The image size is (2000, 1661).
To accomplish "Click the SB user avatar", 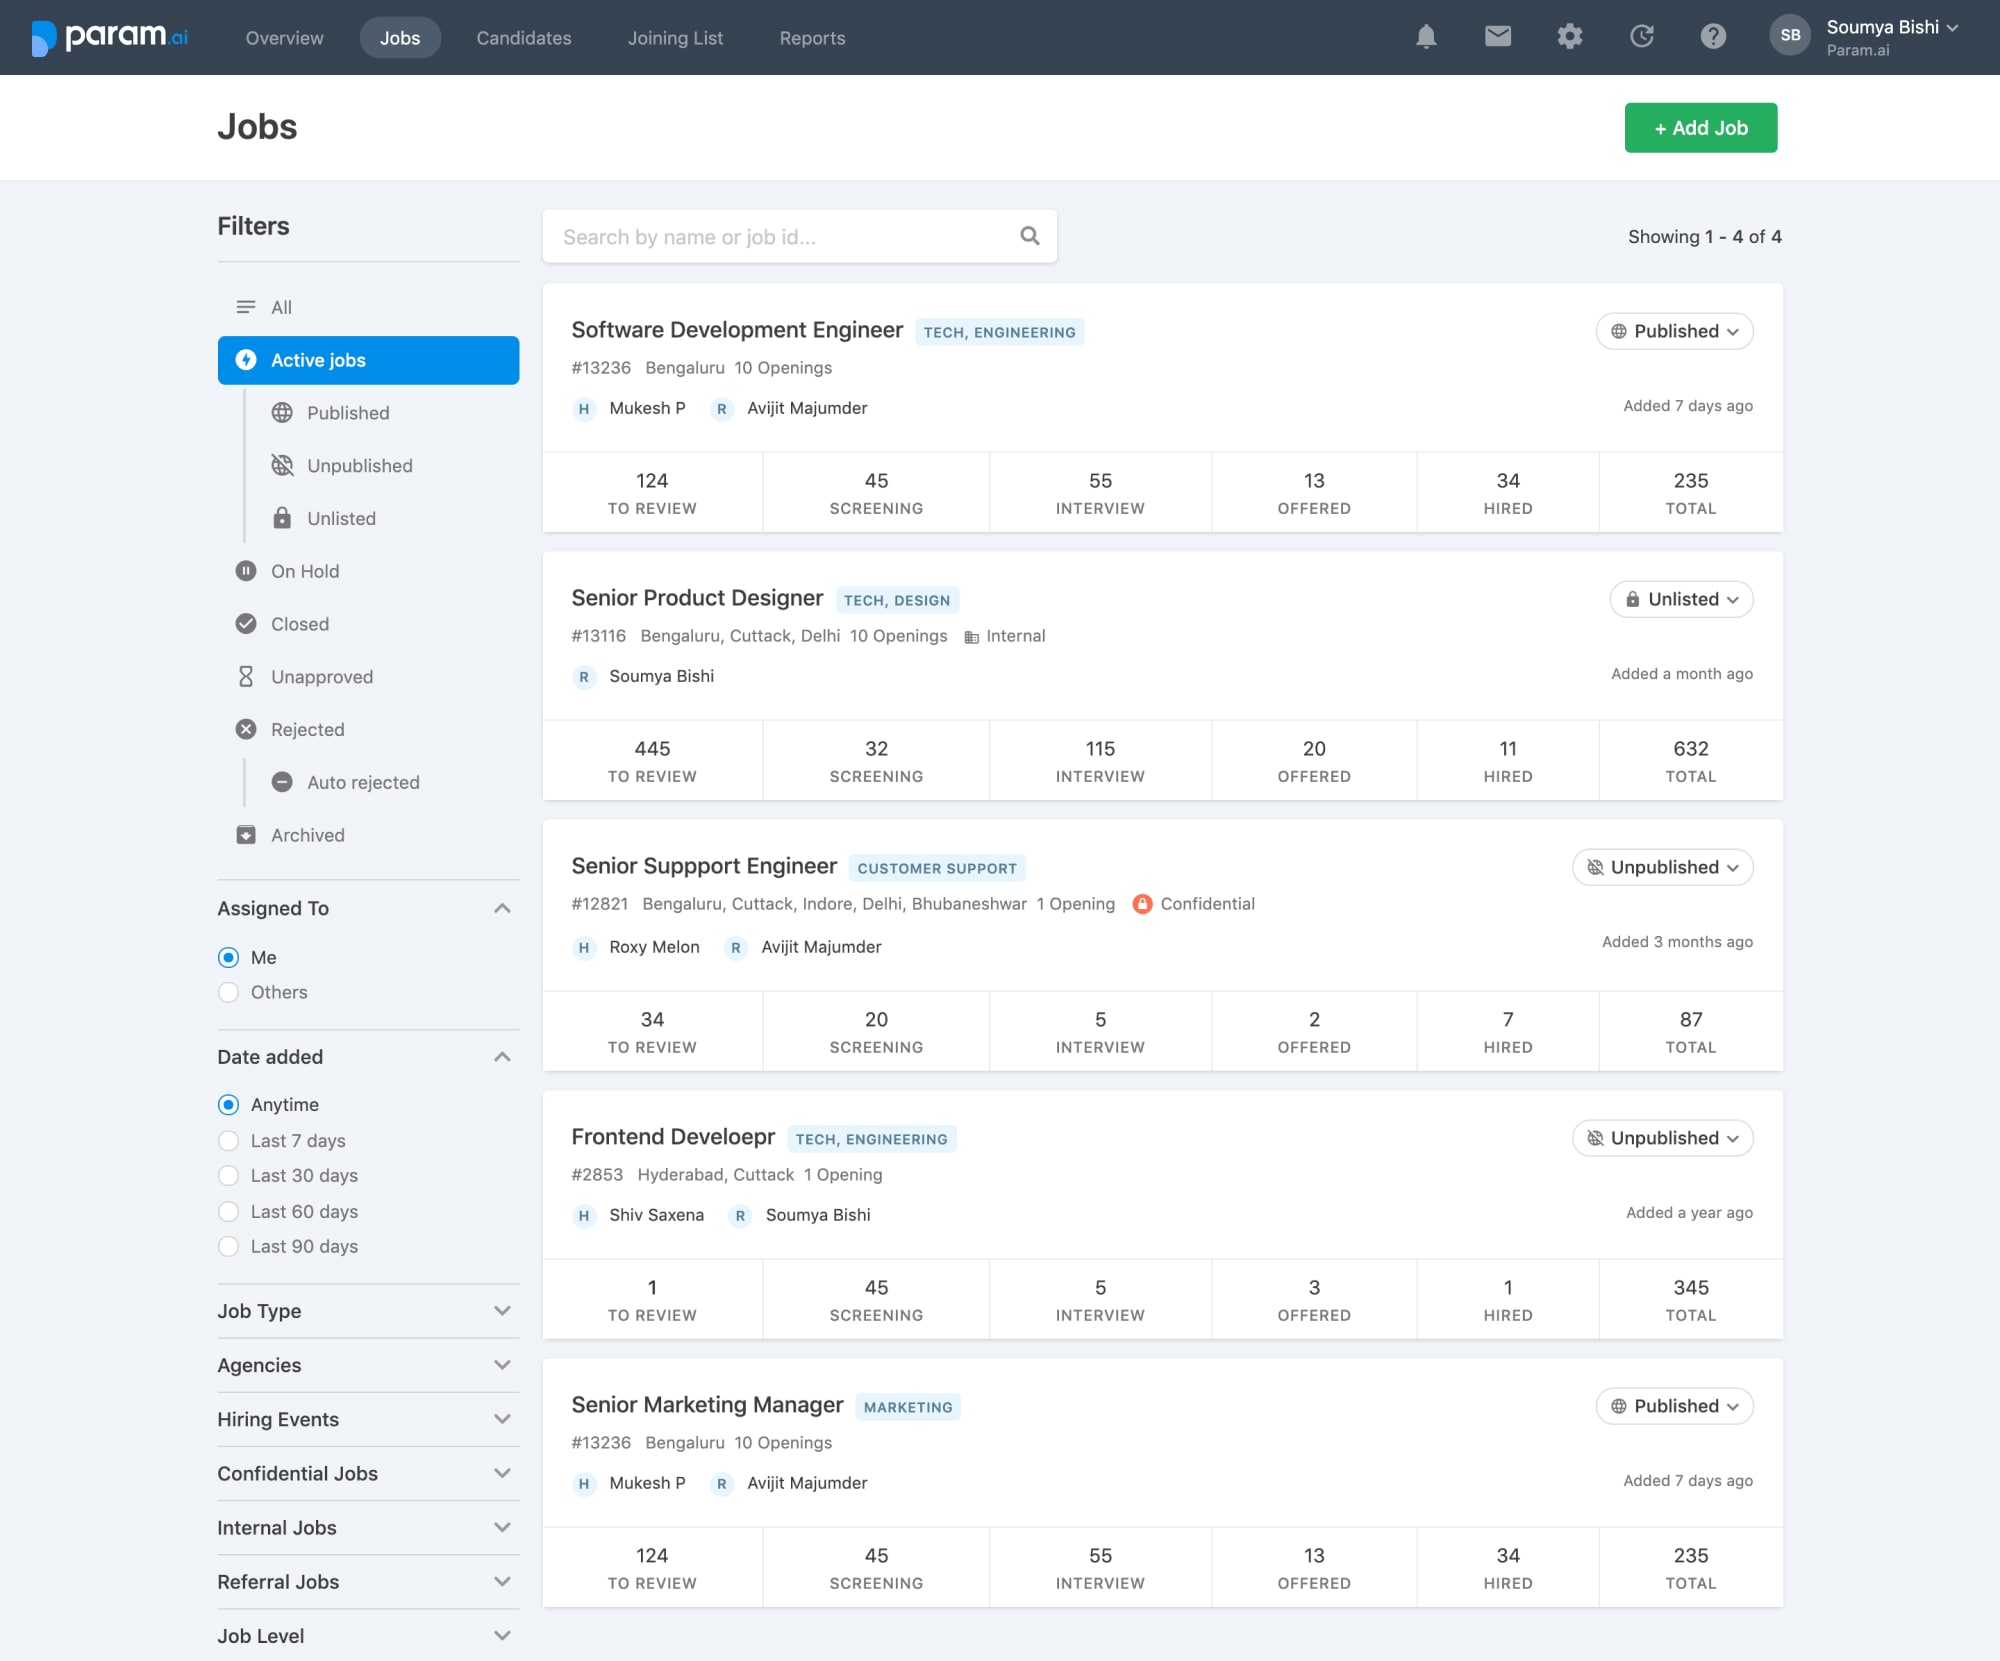I will 1790,36.
